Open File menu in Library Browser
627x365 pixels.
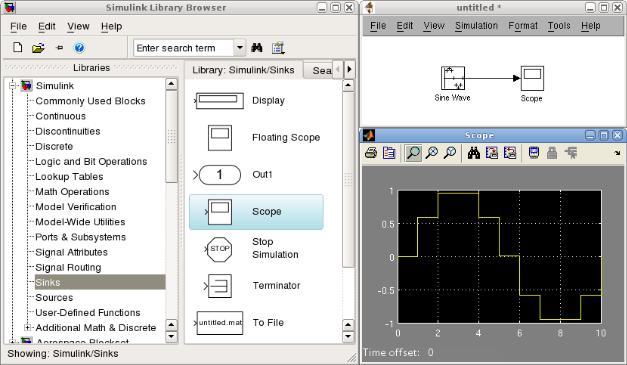[x=18, y=26]
